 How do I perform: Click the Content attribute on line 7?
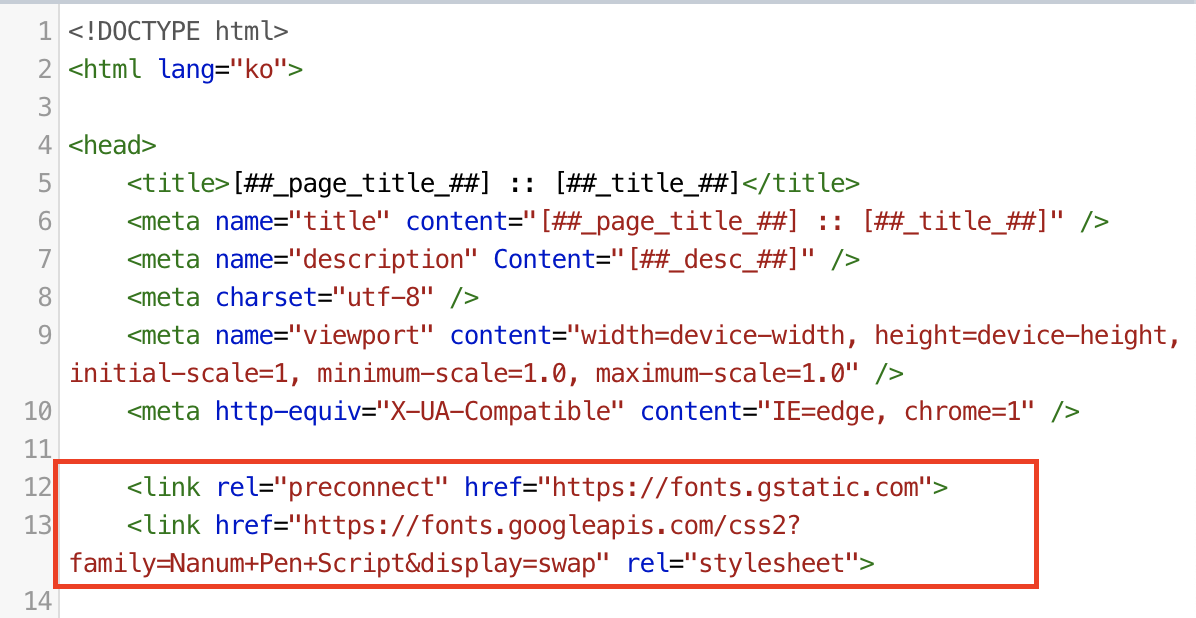545,259
